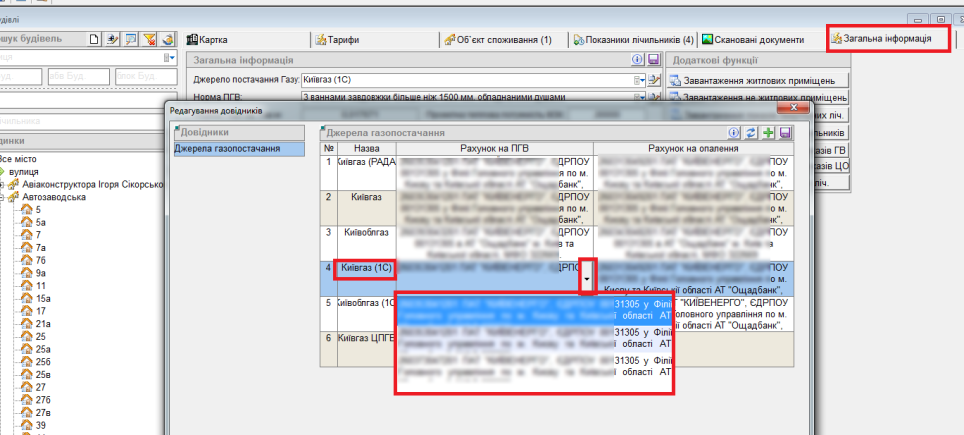Click the new document icon in building search
The width and height of the screenshot is (964, 435).
95,39
